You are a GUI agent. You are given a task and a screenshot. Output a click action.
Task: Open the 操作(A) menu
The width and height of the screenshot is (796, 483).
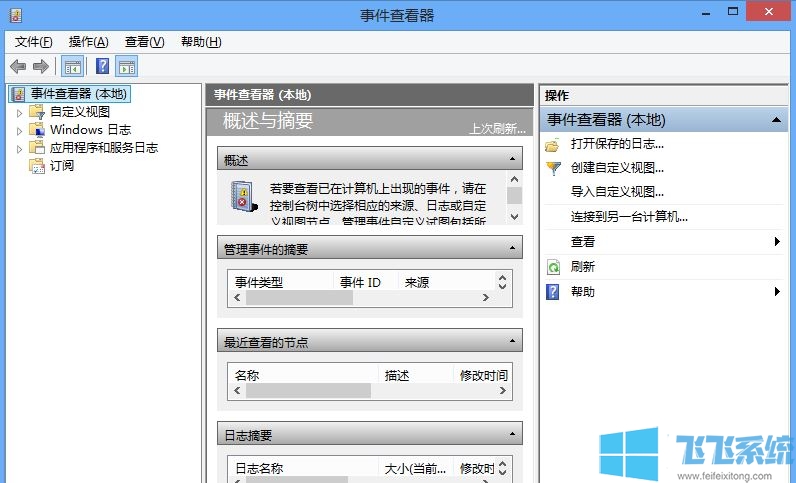pos(88,42)
